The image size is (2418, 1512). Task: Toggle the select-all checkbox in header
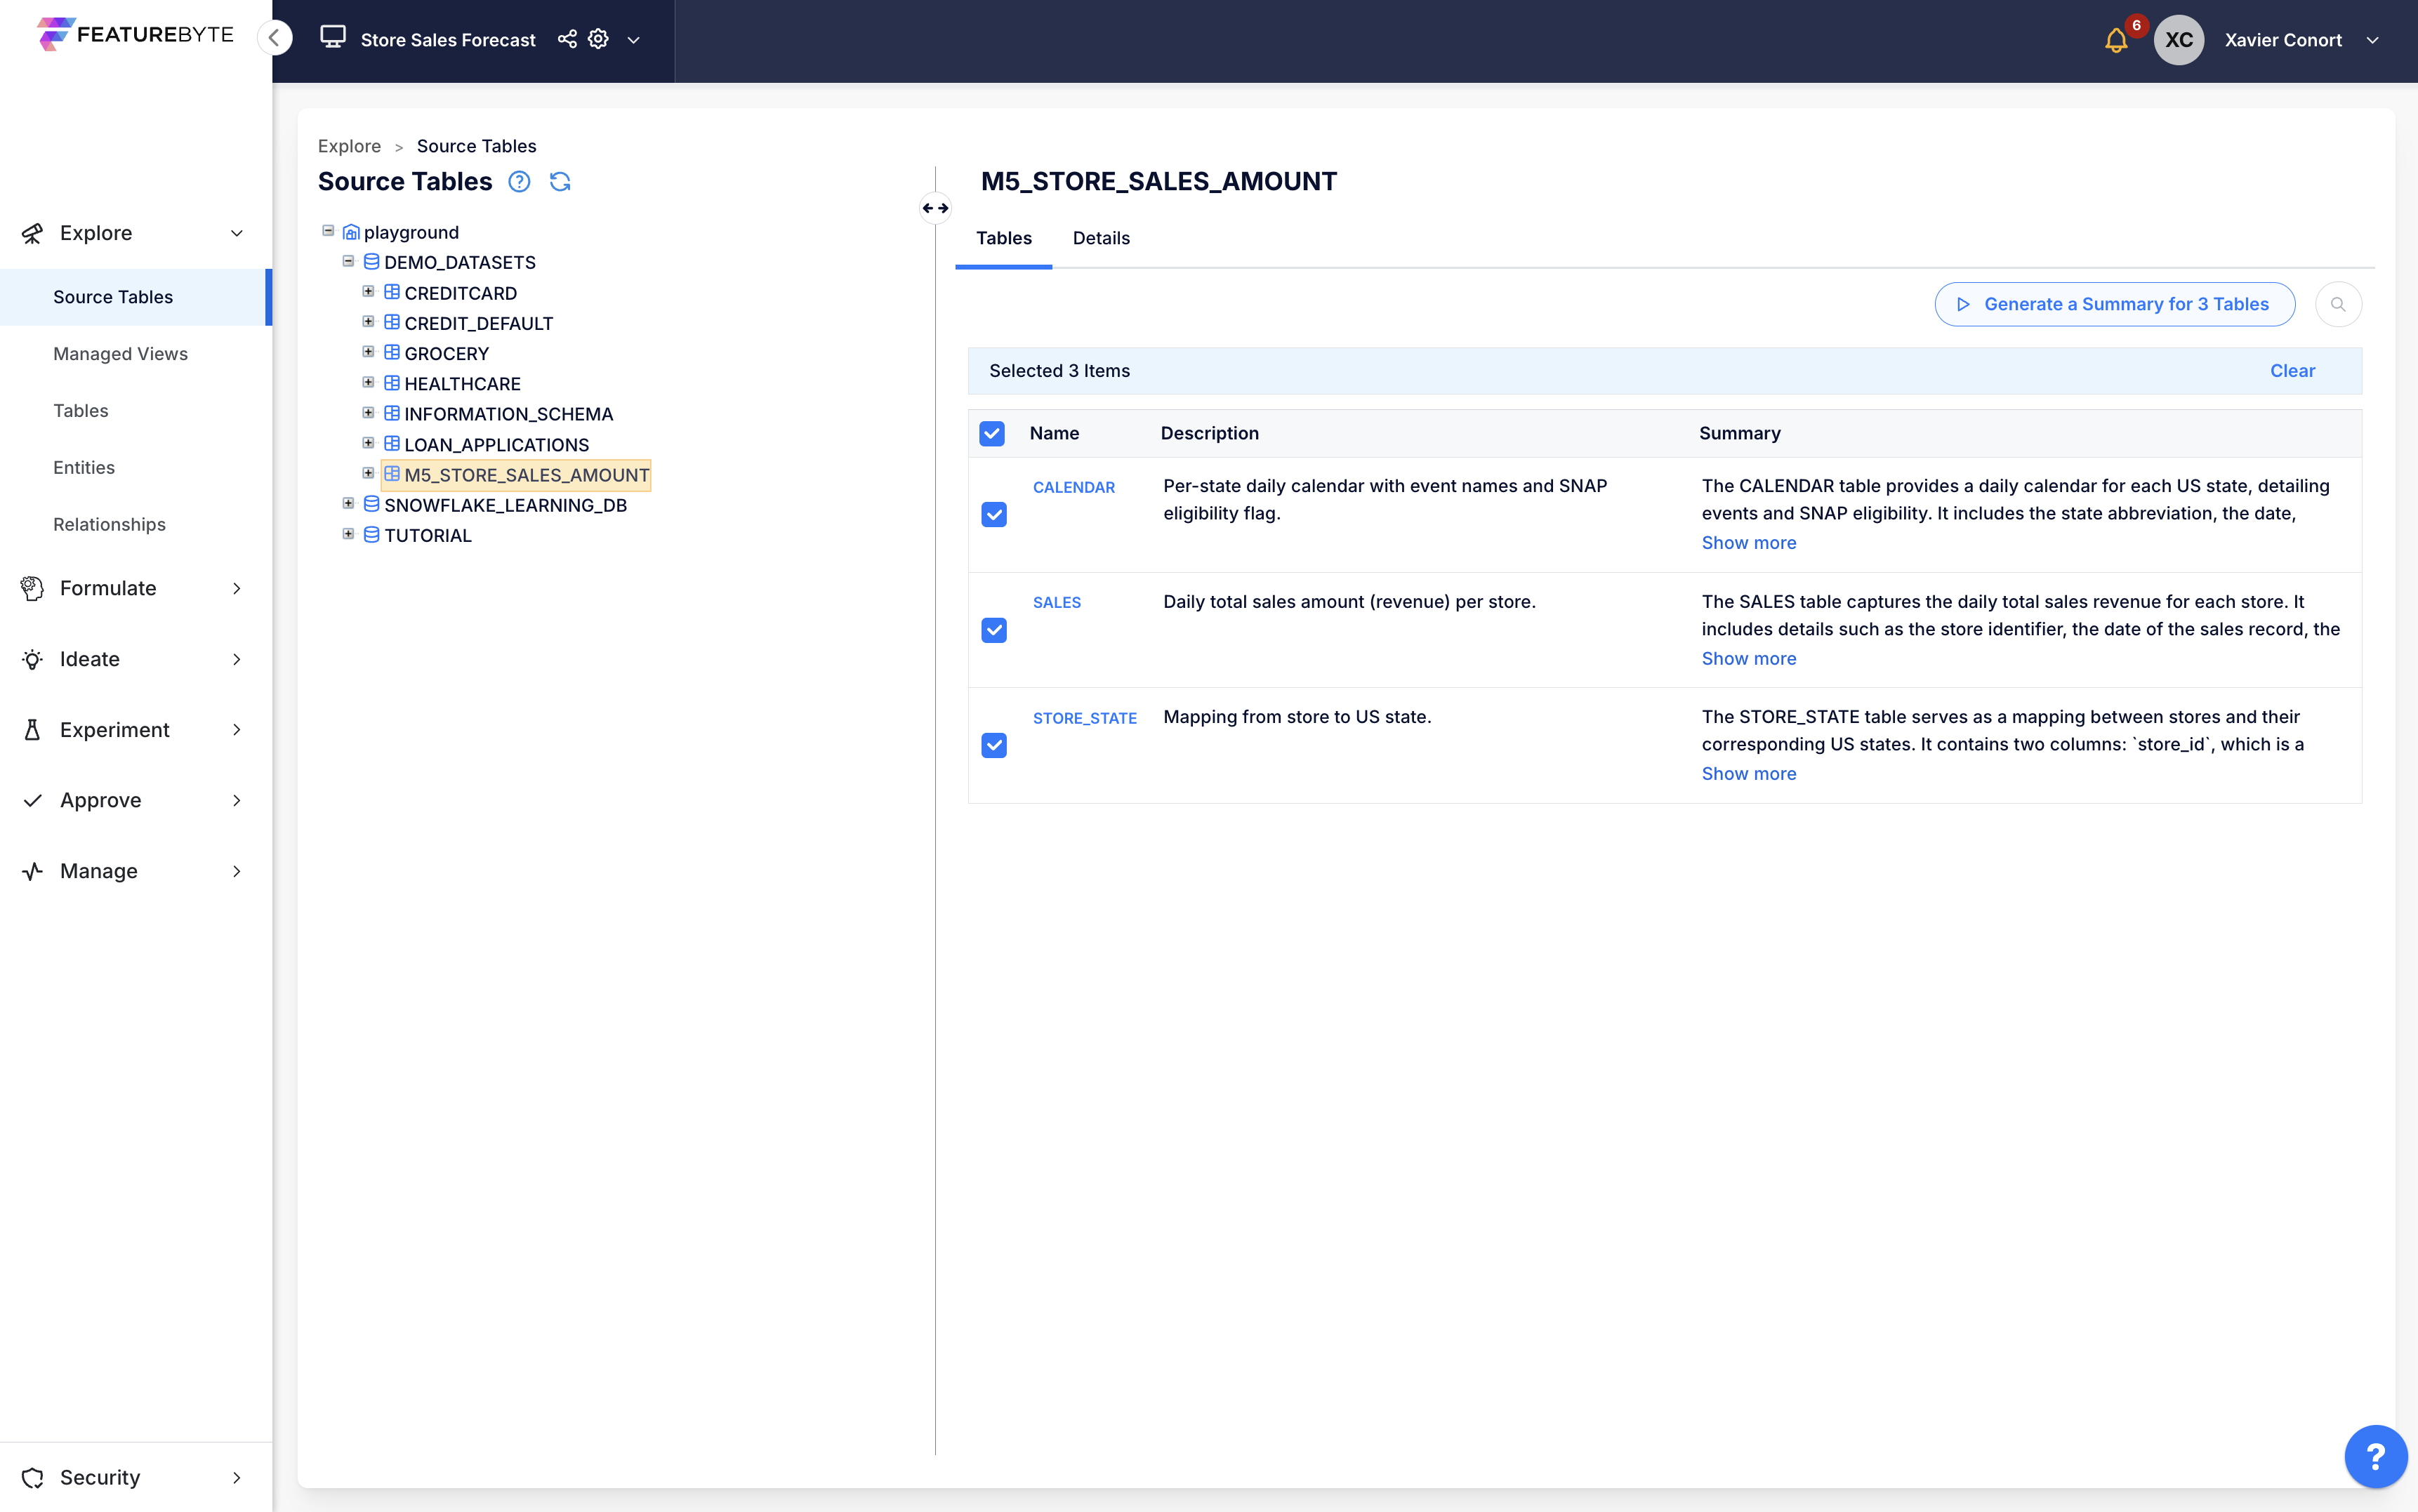992,433
